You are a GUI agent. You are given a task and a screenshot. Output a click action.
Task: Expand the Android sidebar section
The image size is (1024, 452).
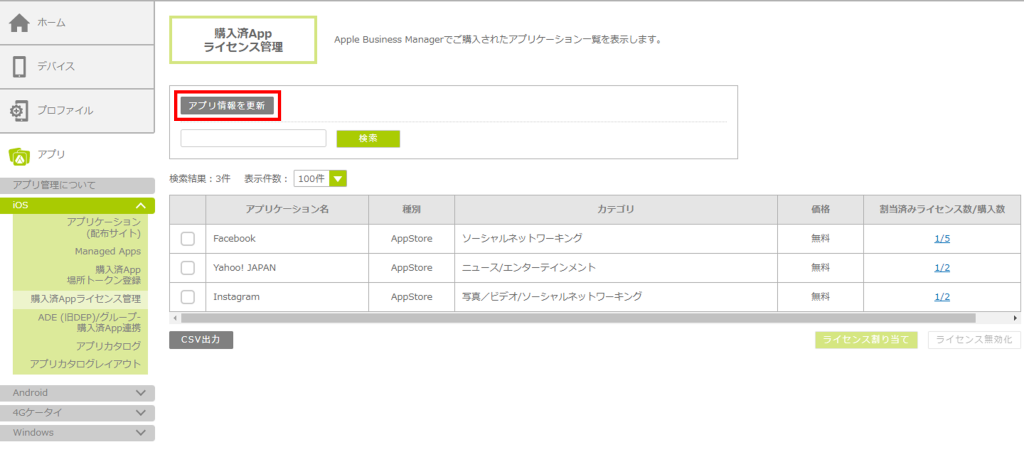coord(140,393)
